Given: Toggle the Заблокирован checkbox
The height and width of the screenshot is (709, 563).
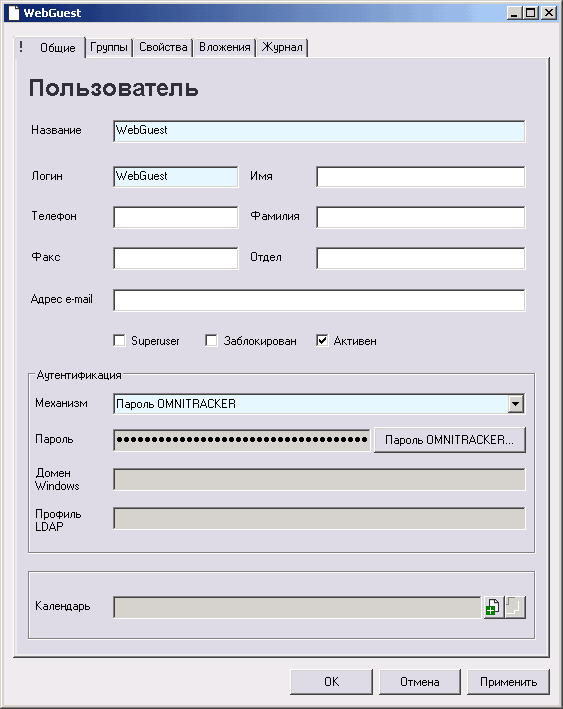Looking at the screenshot, I should tap(211, 340).
